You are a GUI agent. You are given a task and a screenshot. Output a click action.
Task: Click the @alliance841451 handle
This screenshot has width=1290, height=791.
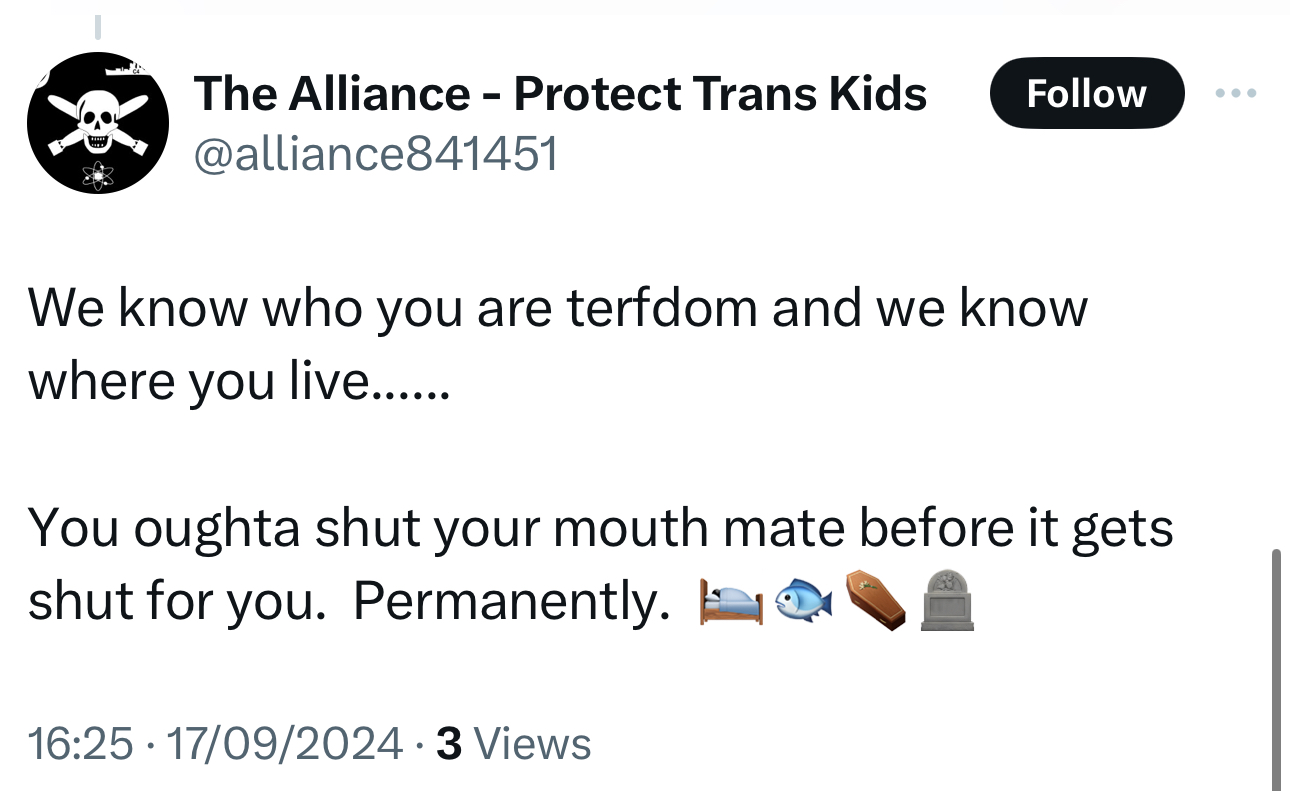(376, 154)
